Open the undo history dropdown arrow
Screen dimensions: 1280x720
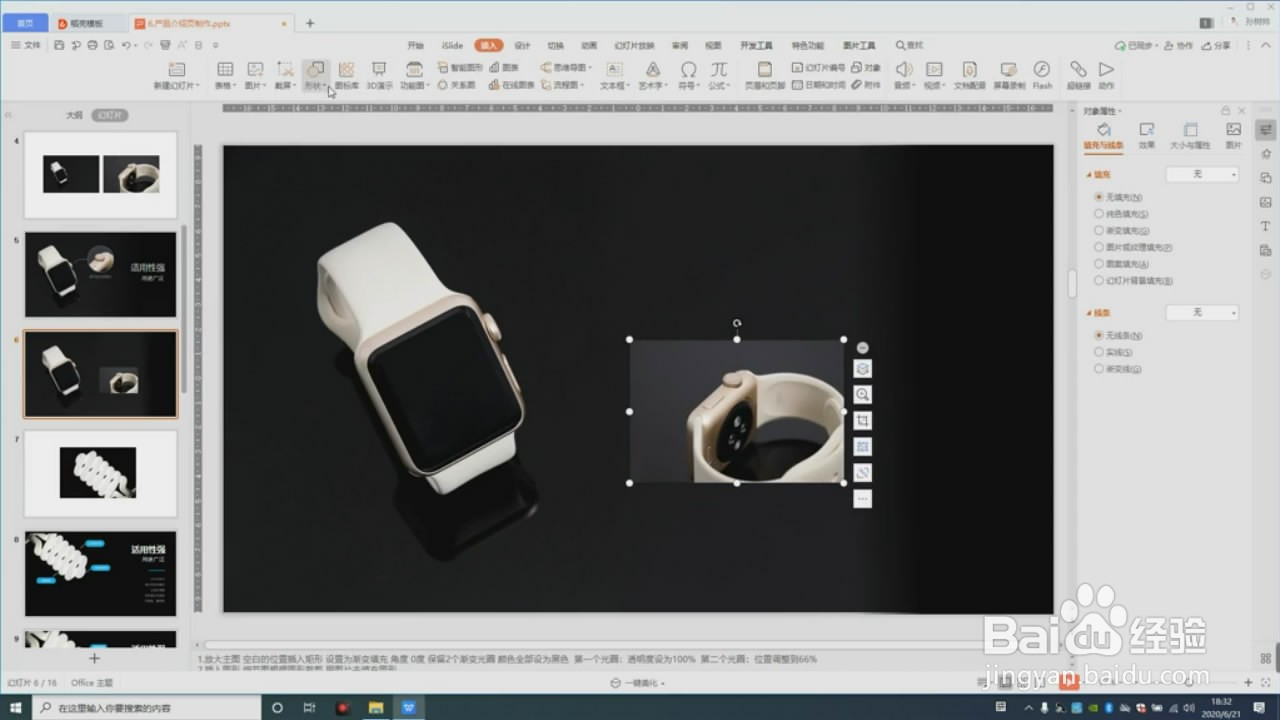click(137, 45)
